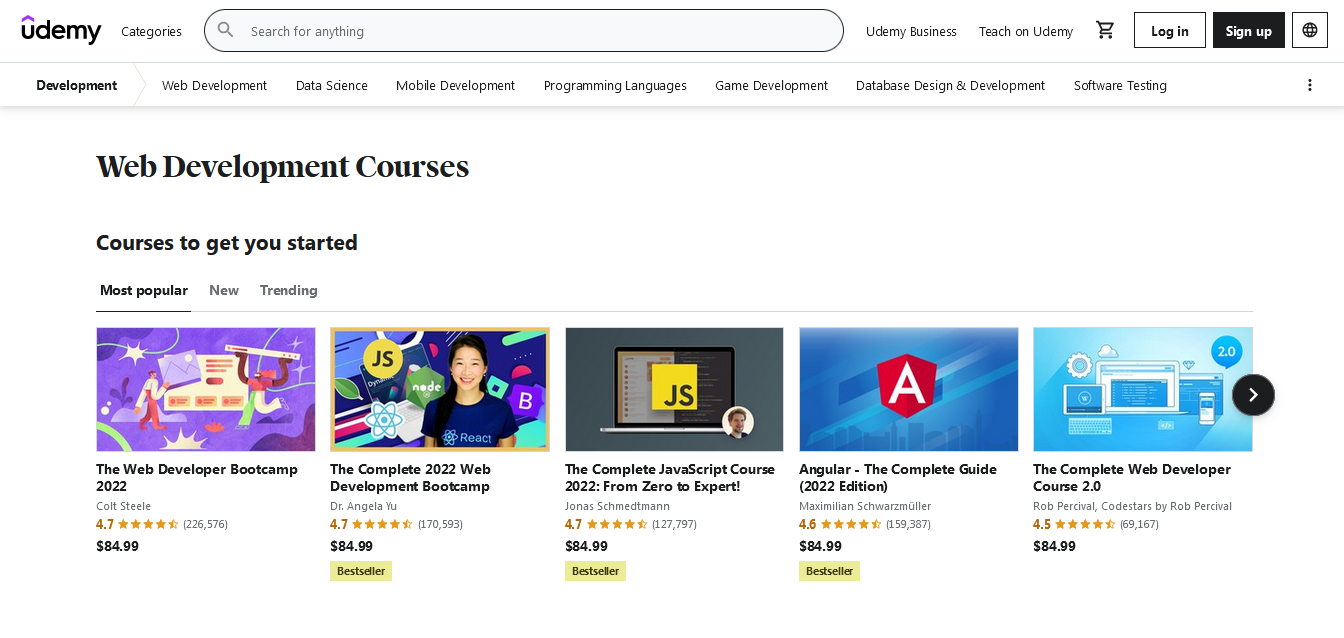
Task: Click instructor name Colt Steele
Action: pyautogui.click(x=124, y=506)
